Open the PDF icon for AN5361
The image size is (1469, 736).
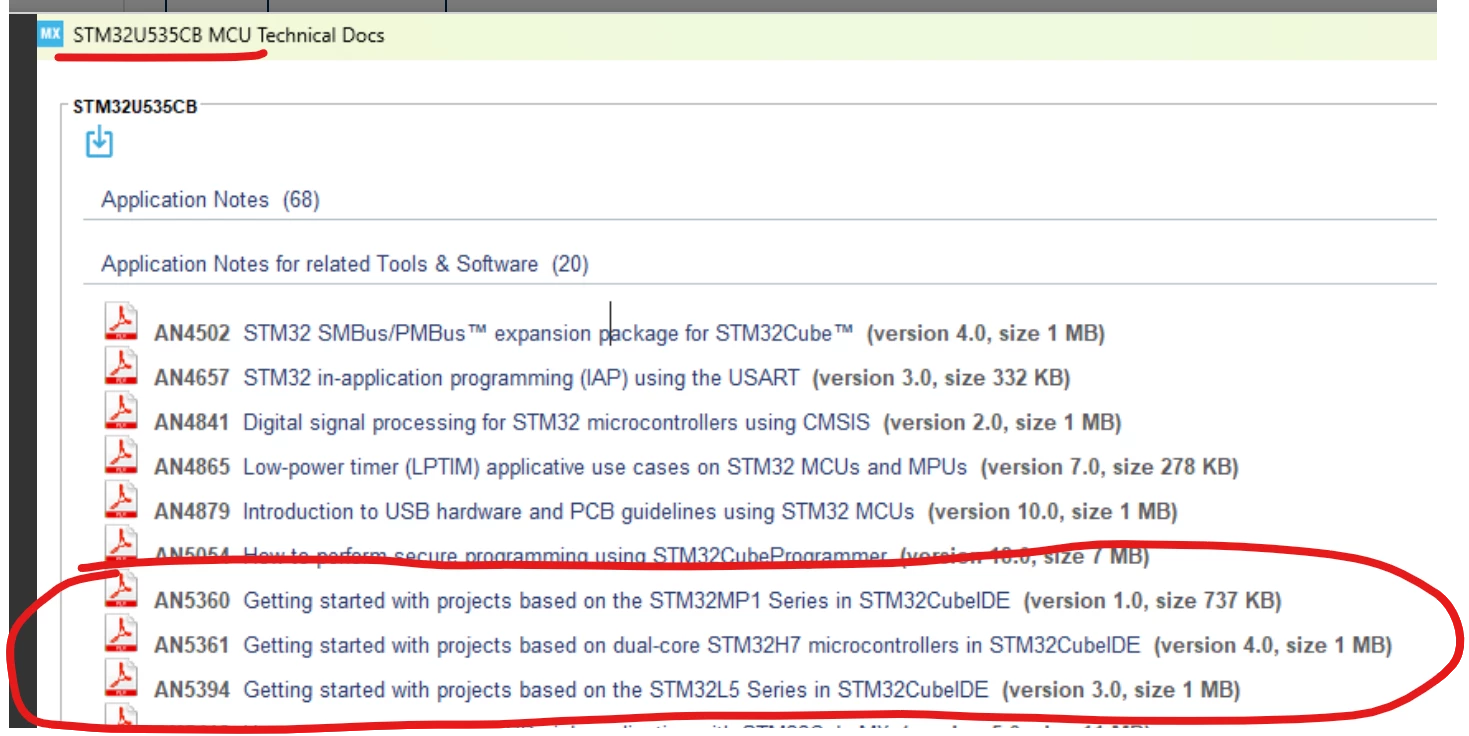122,634
